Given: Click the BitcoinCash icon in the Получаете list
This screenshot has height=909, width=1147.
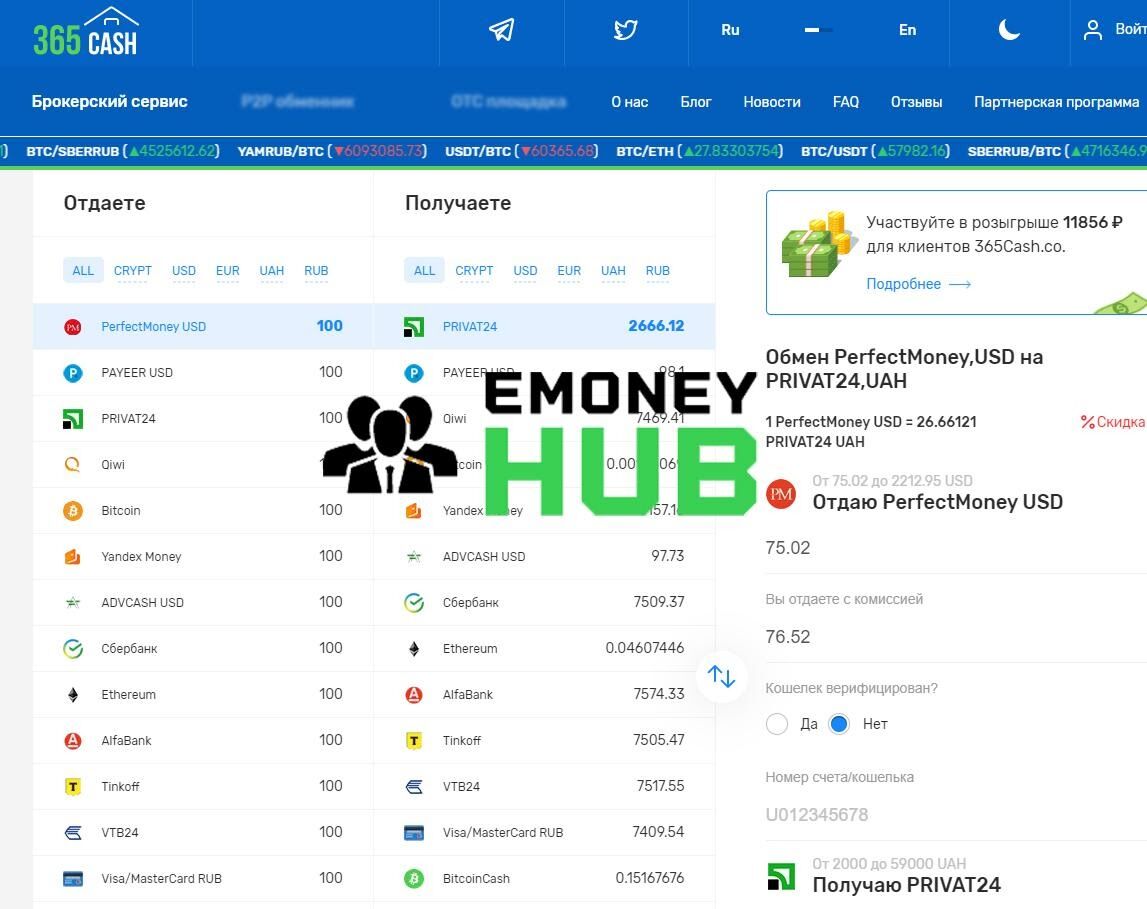Looking at the screenshot, I should point(414,878).
